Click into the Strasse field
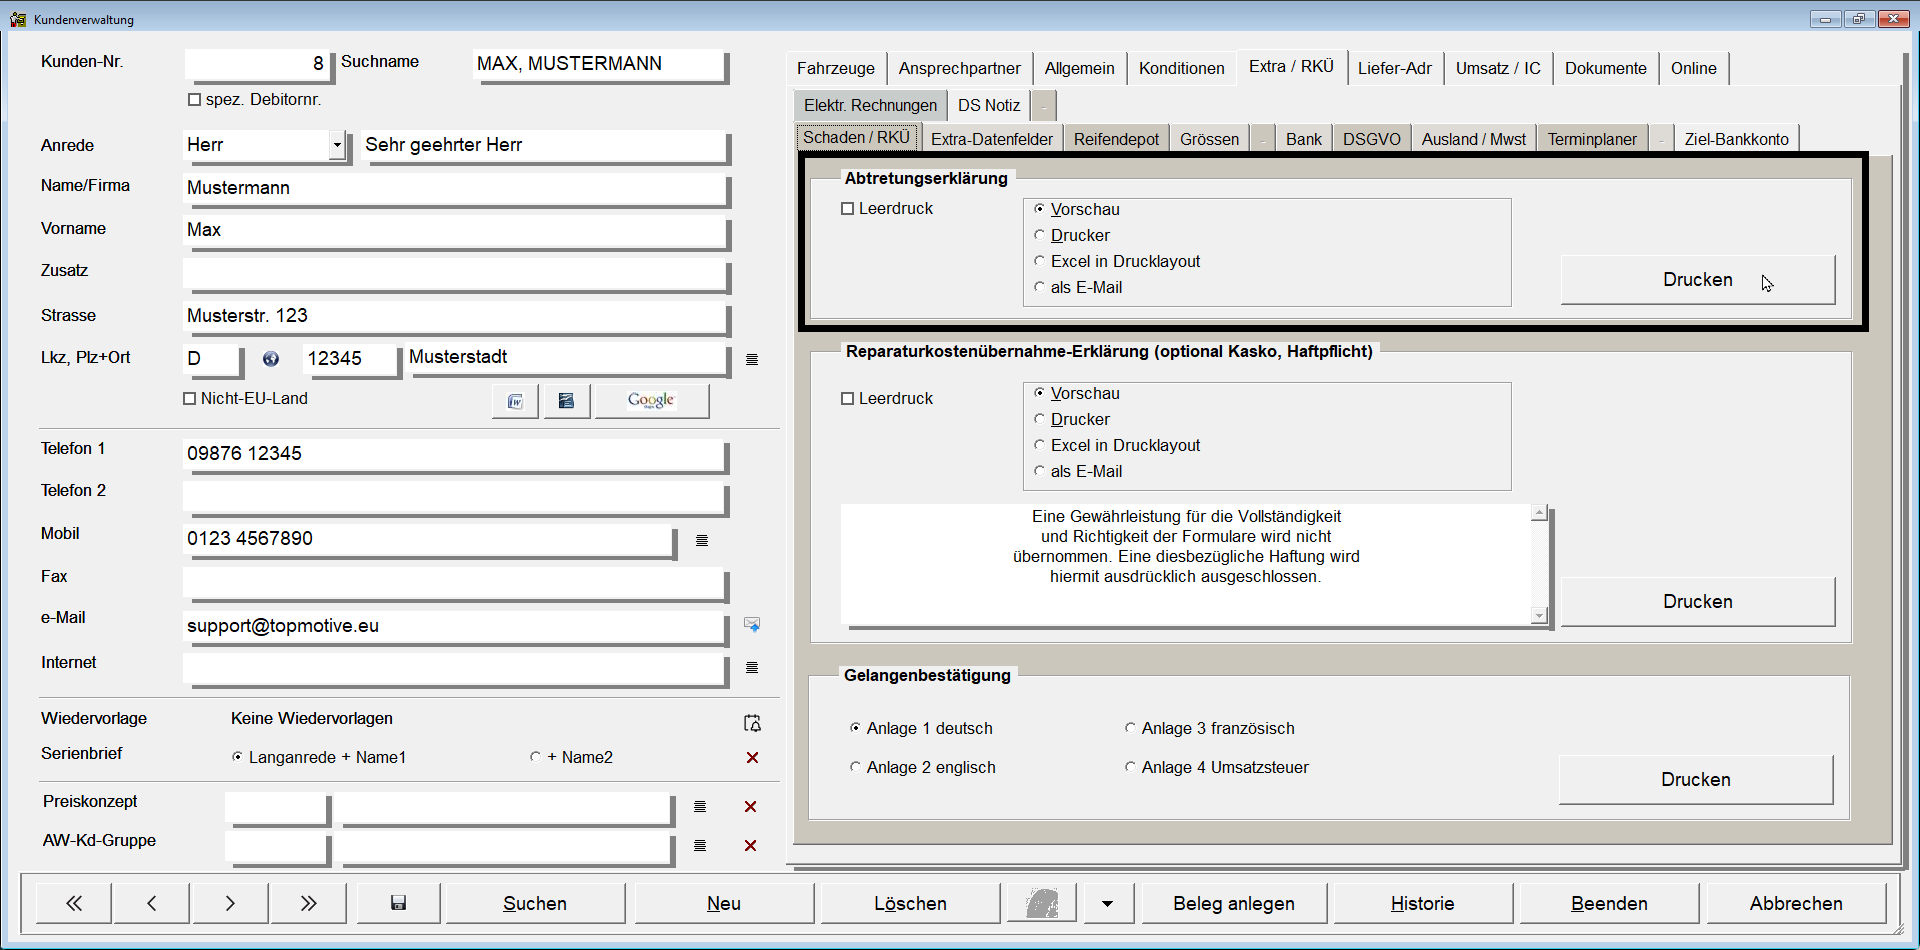Image resolution: width=1920 pixels, height=950 pixels. 454,316
